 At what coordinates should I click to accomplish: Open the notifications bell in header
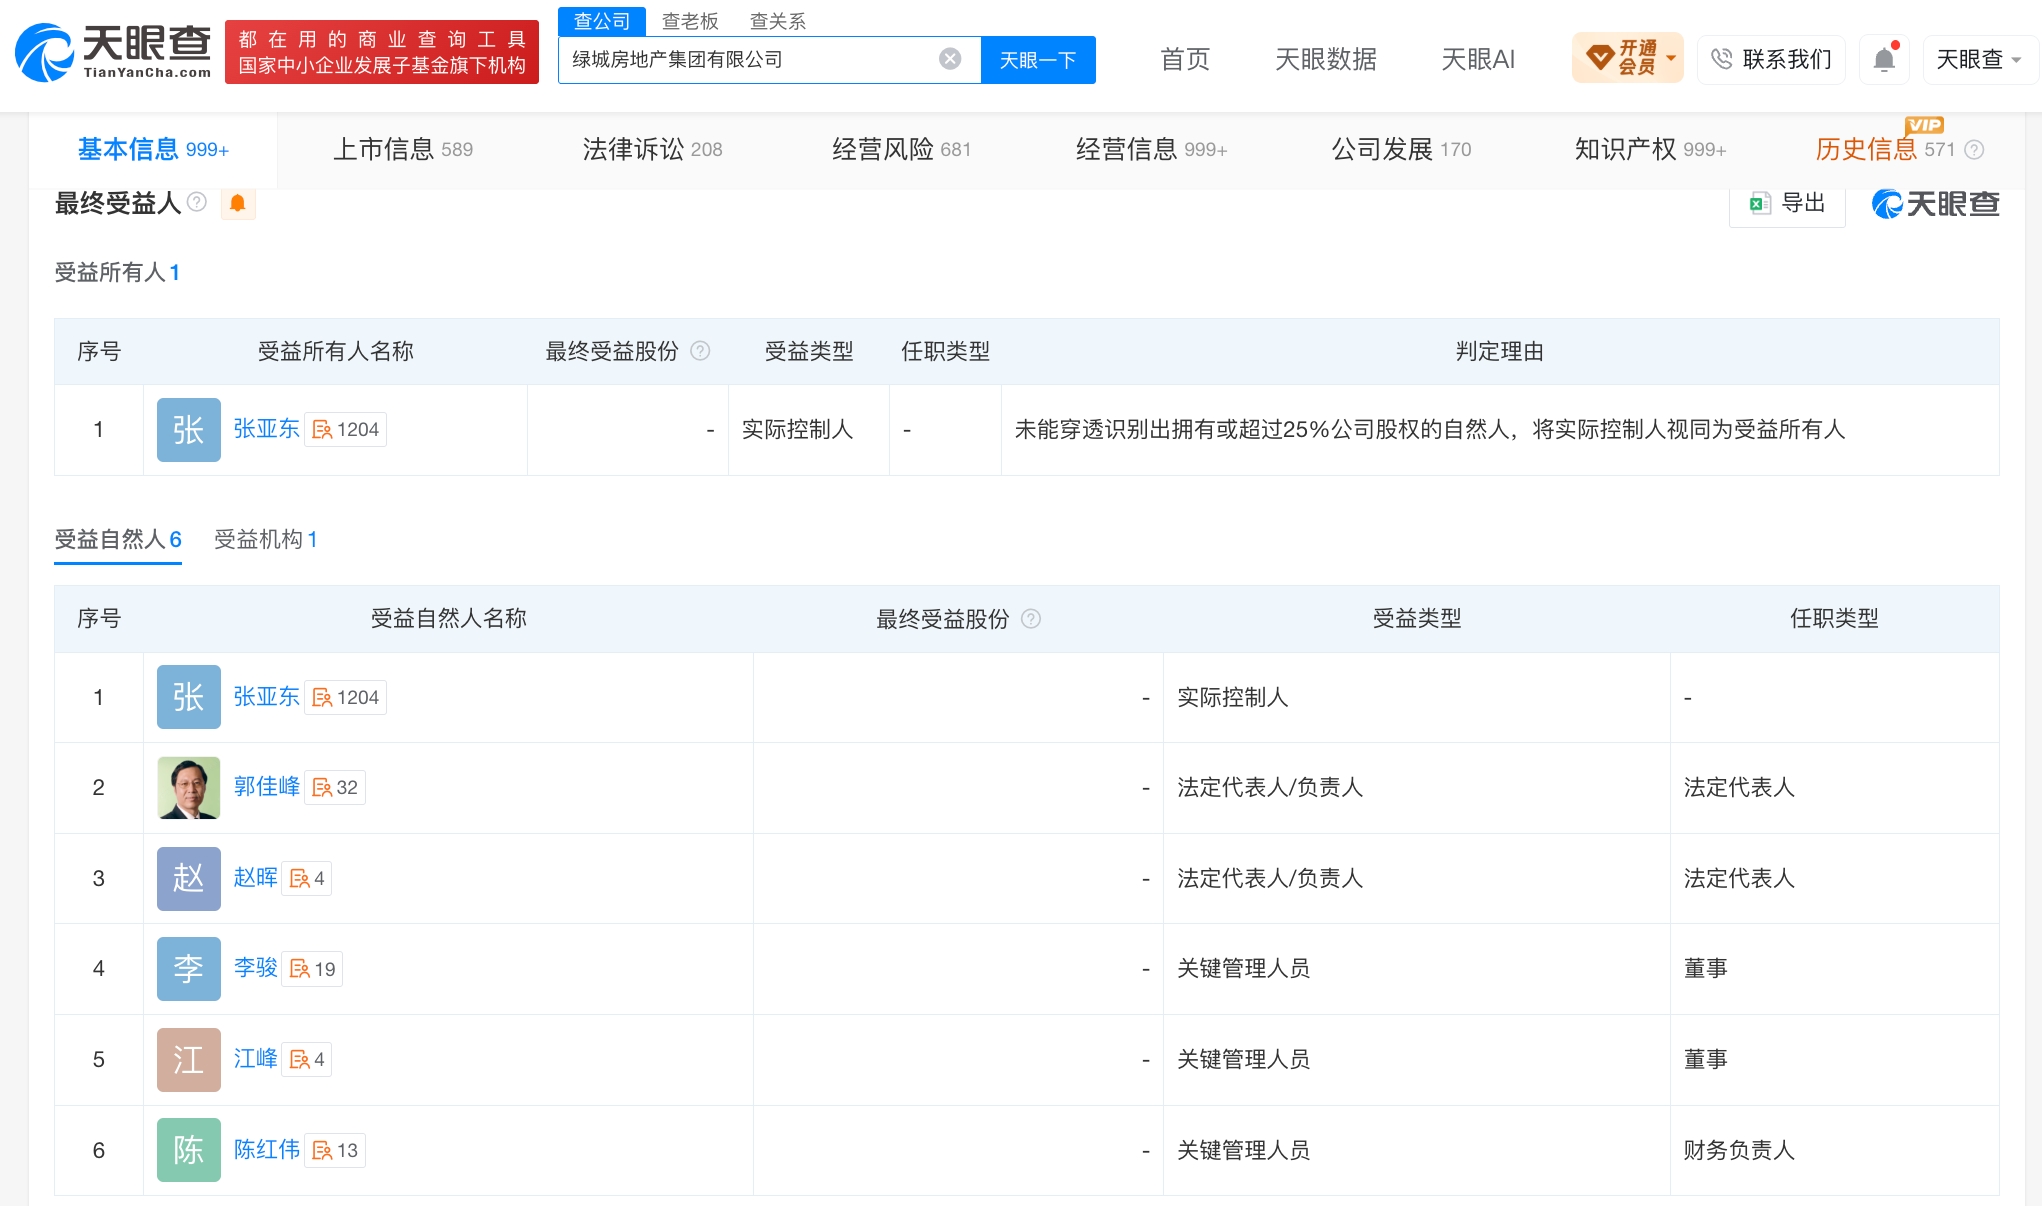(1884, 59)
